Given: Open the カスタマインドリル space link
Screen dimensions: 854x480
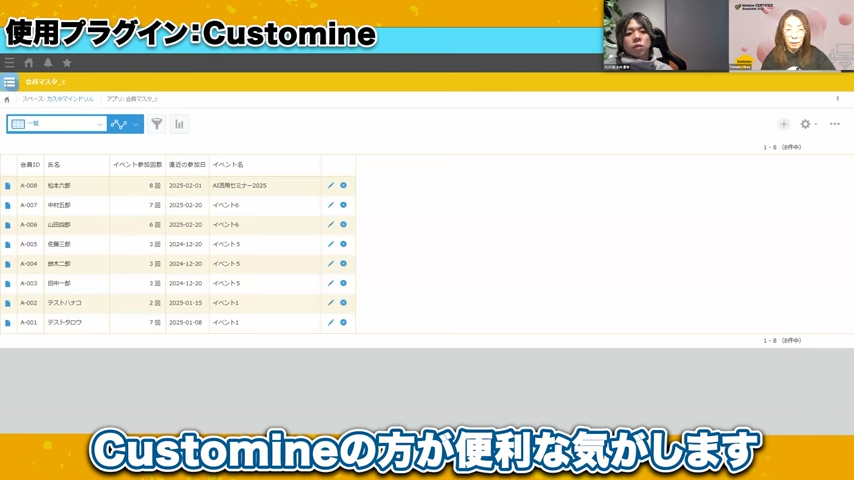Looking at the screenshot, I should (x=70, y=99).
